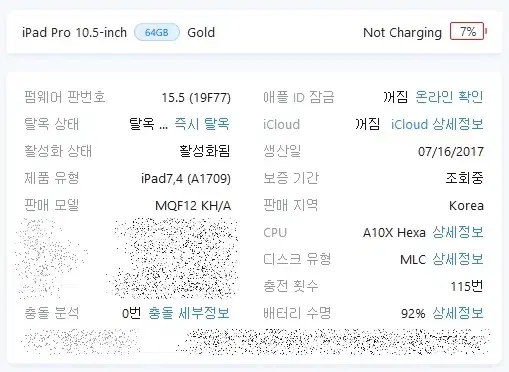The height and width of the screenshot is (372, 509).
Task: Open 충돌 세부정보 crash details link
Action: point(189,313)
